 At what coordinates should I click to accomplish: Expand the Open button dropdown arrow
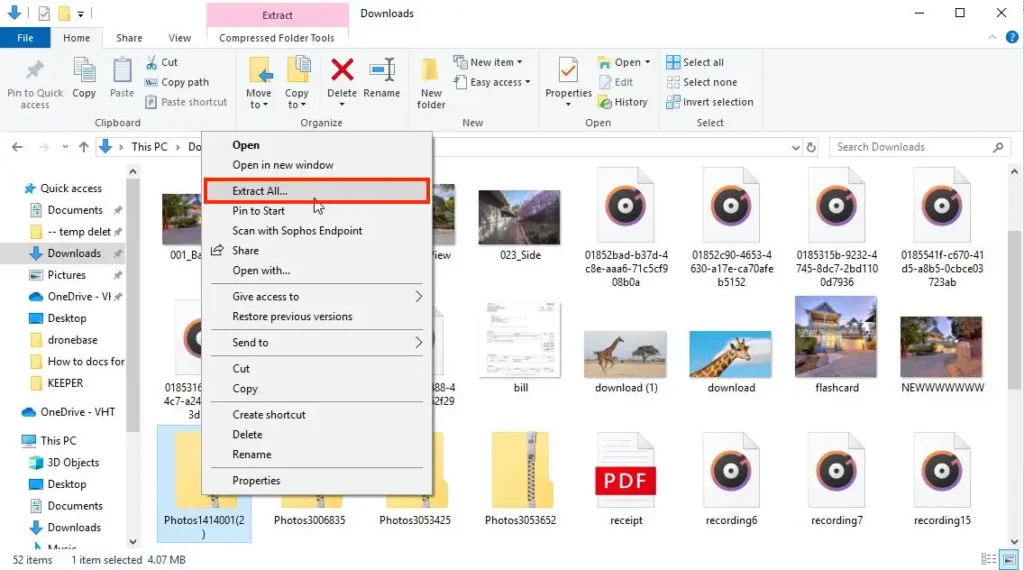tap(647, 62)
